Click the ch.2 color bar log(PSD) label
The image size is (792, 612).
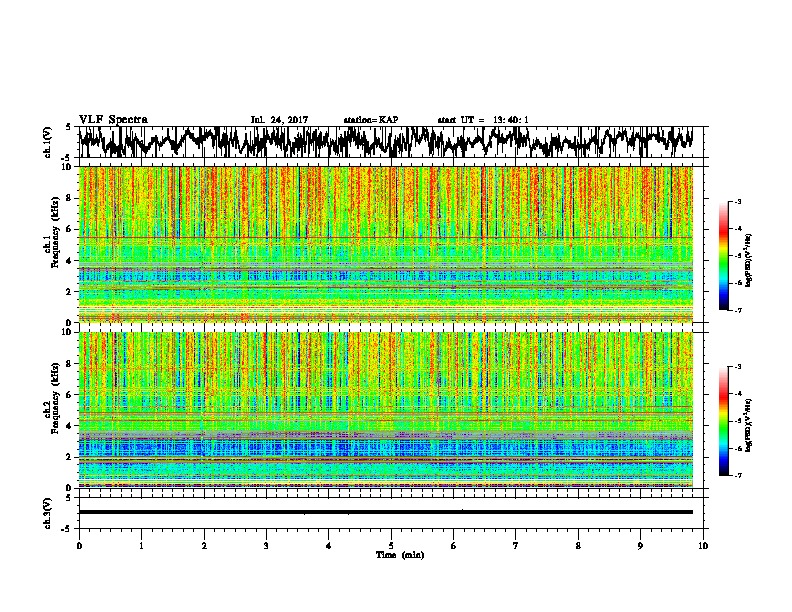748,424
